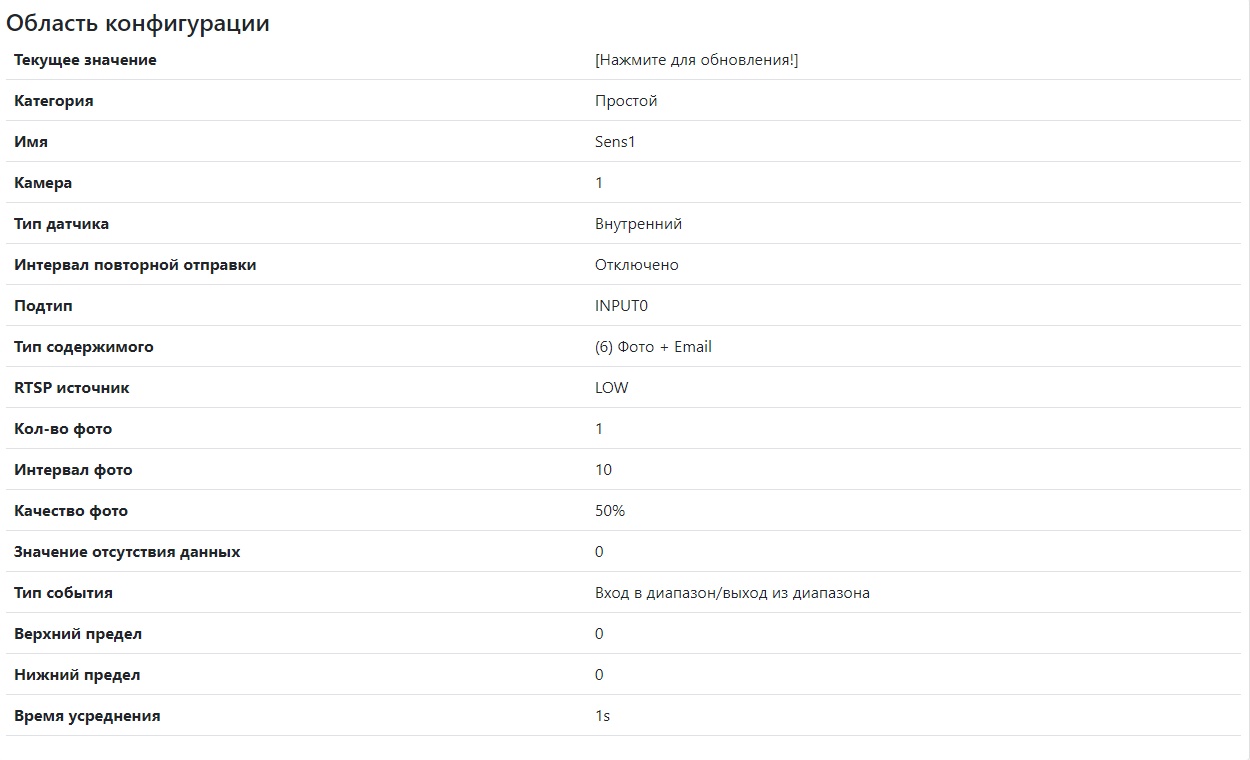Click the "LOW" RTSP source value
This screenshot has height=760, width=1250.
611,388
